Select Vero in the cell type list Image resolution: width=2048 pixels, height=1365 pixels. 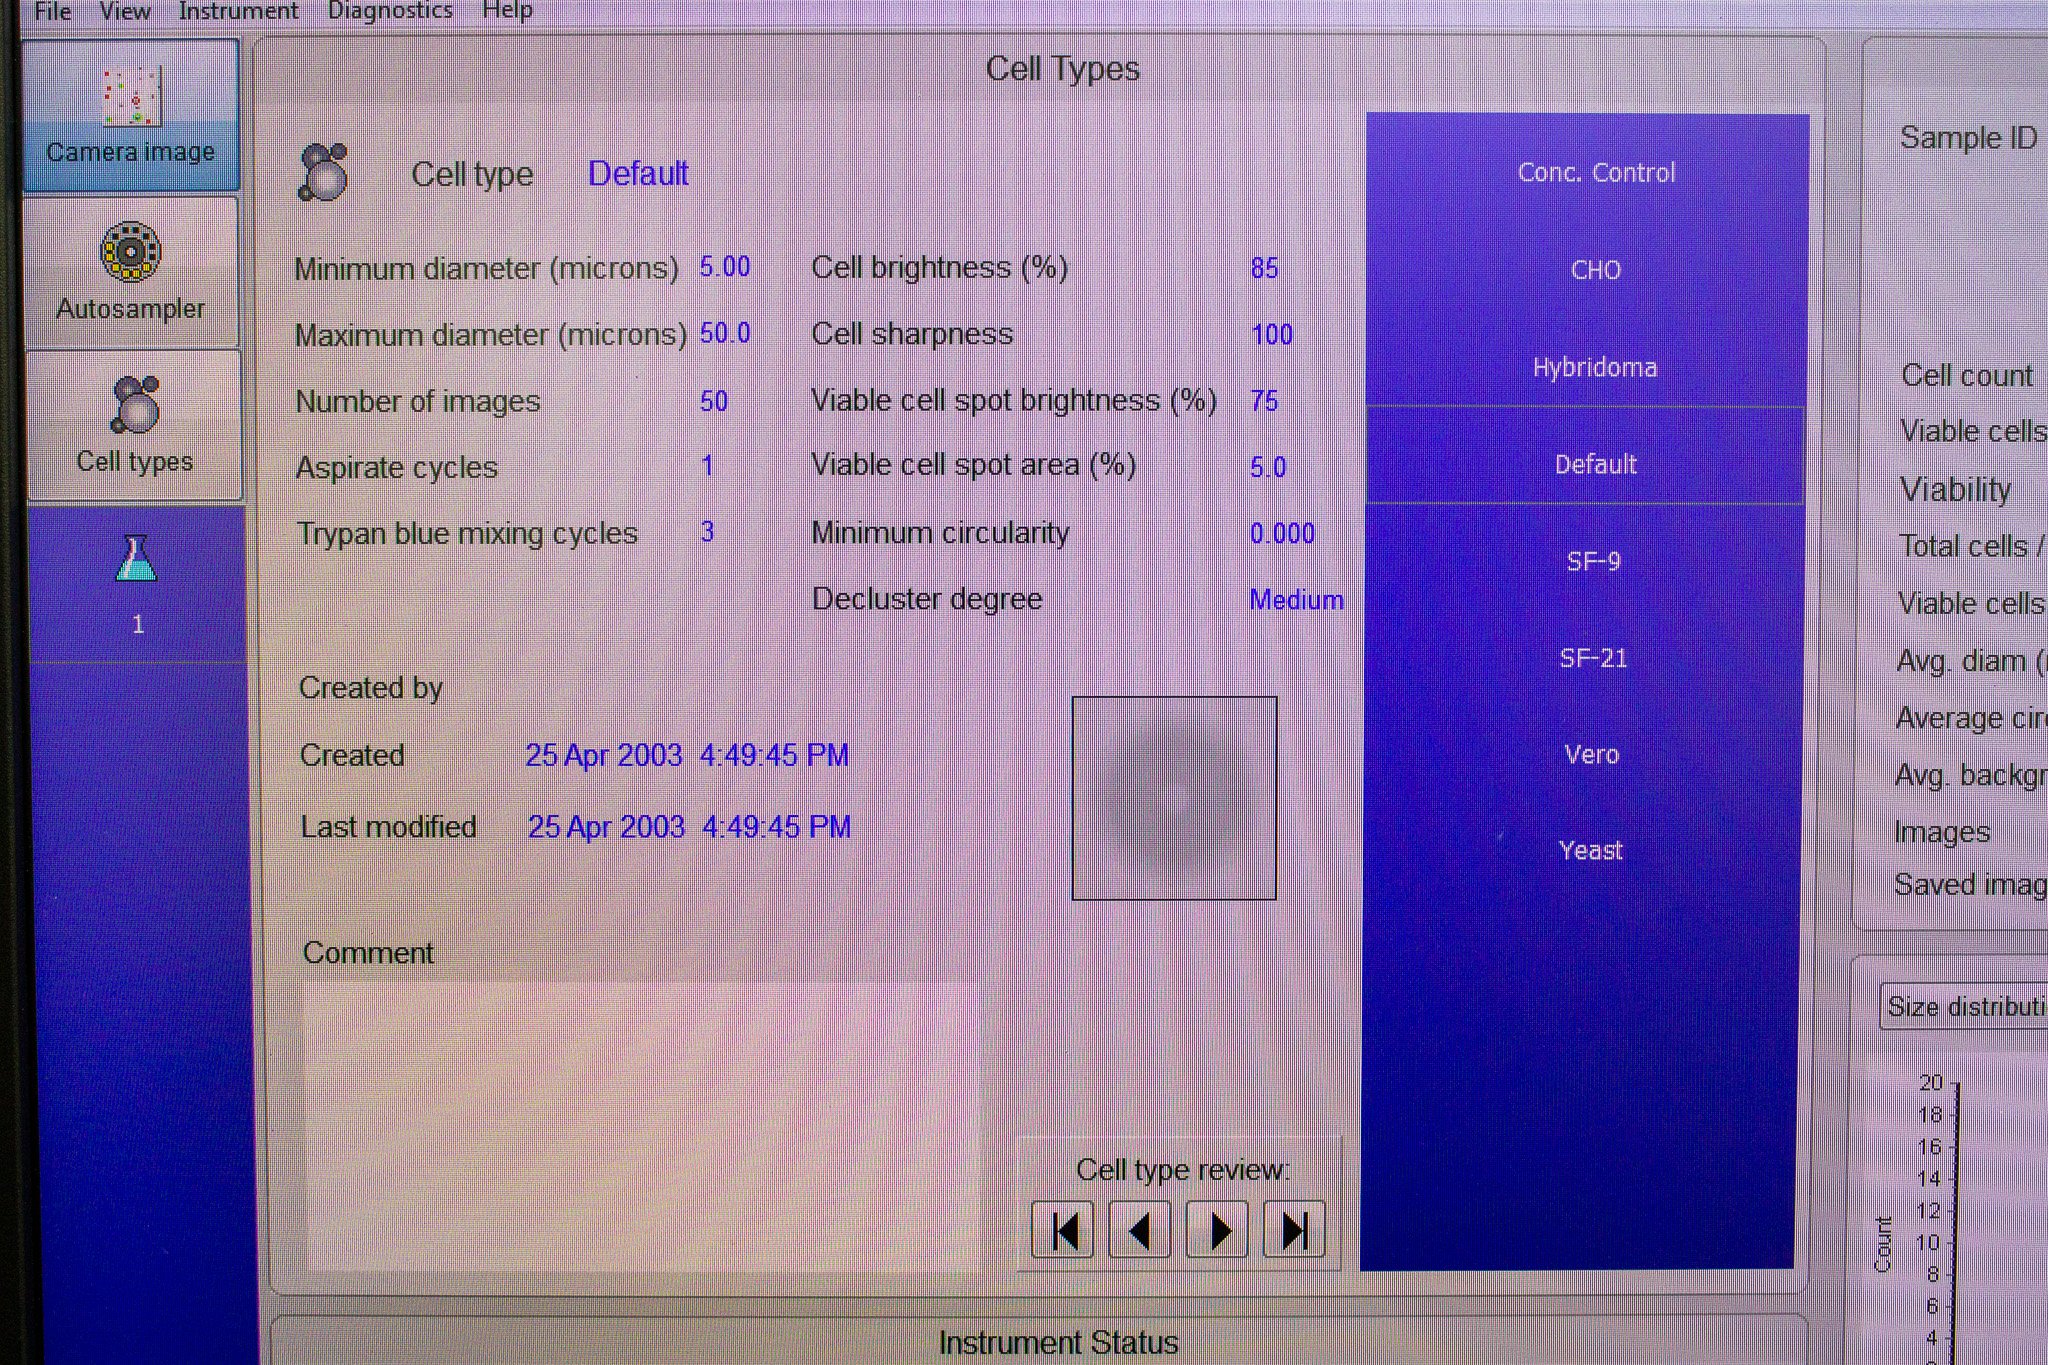click(x=1592, y=754)
